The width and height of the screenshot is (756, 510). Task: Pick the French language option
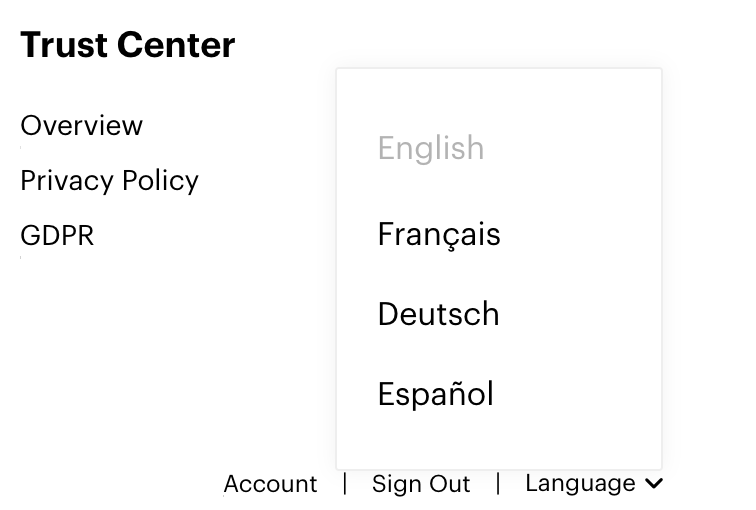[439, 235]
